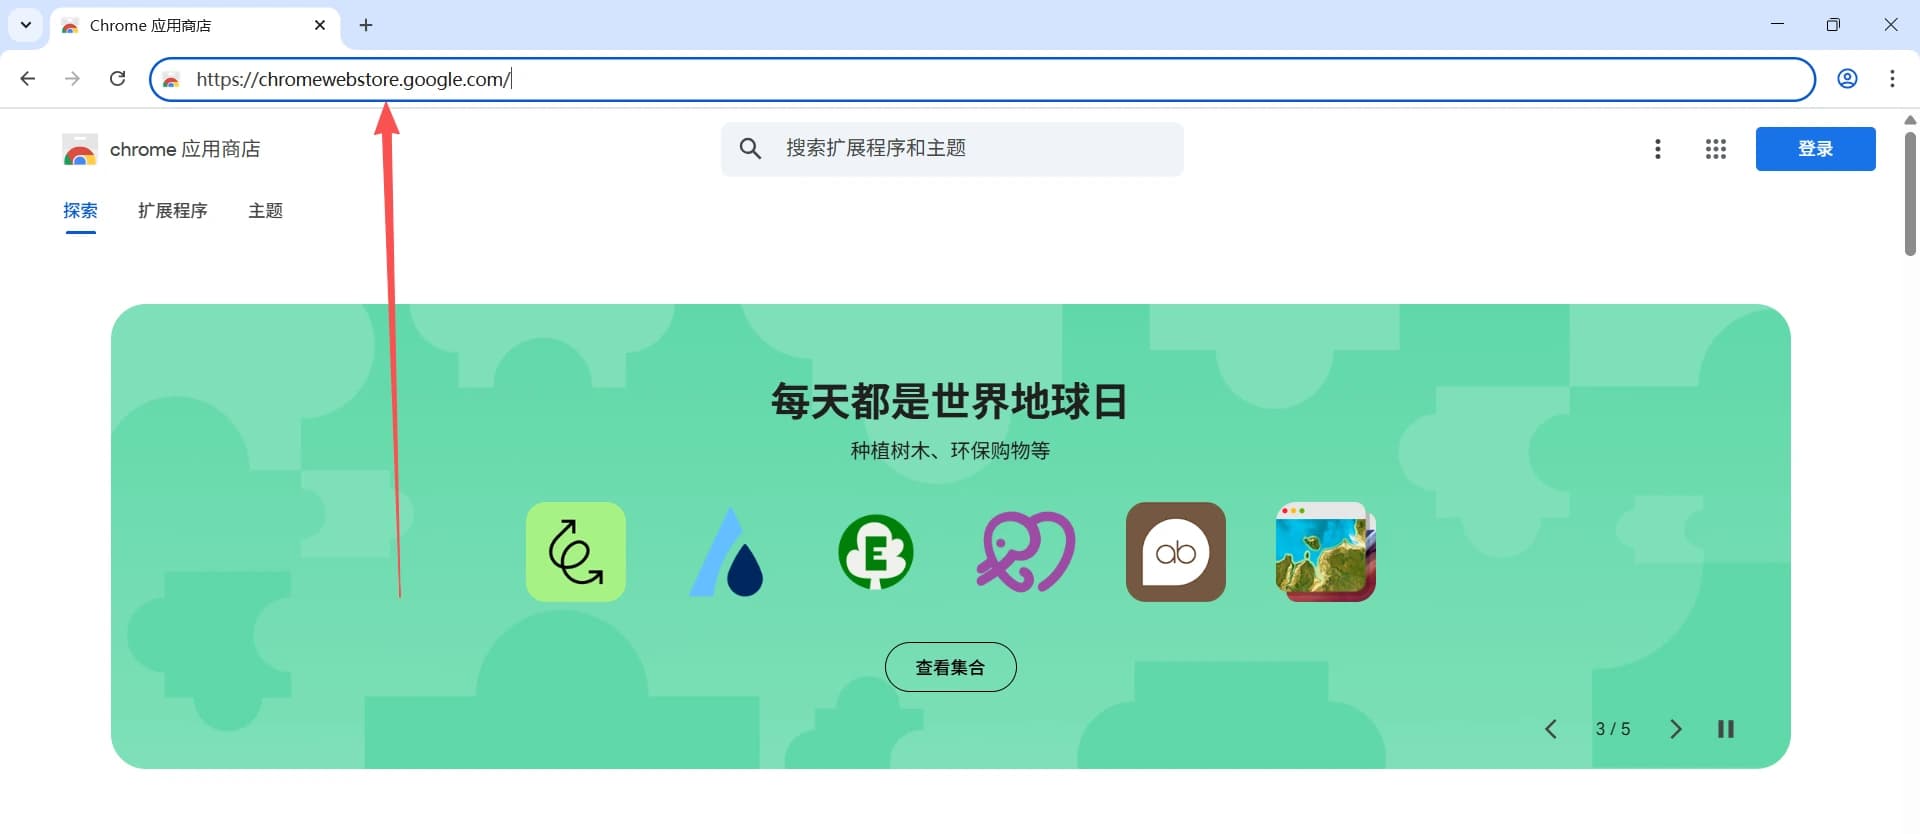Screen dimensions: 1920x834
Task: Open the brown ab extension icon
Action: point(1176,552)
